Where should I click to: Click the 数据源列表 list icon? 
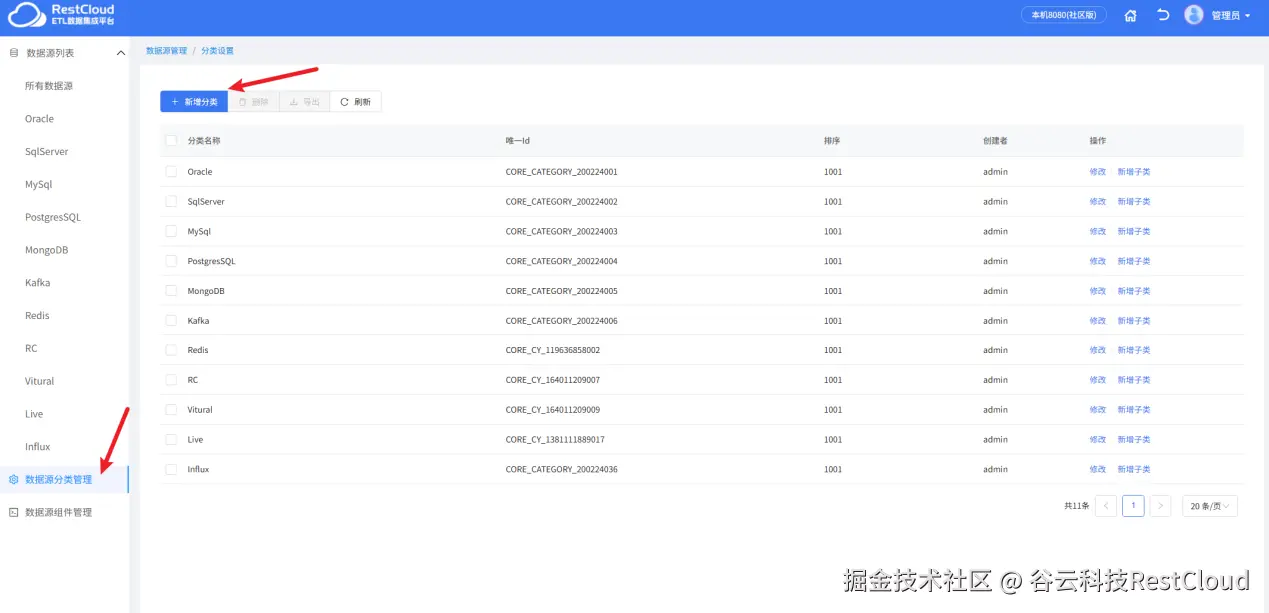[13, 52]
